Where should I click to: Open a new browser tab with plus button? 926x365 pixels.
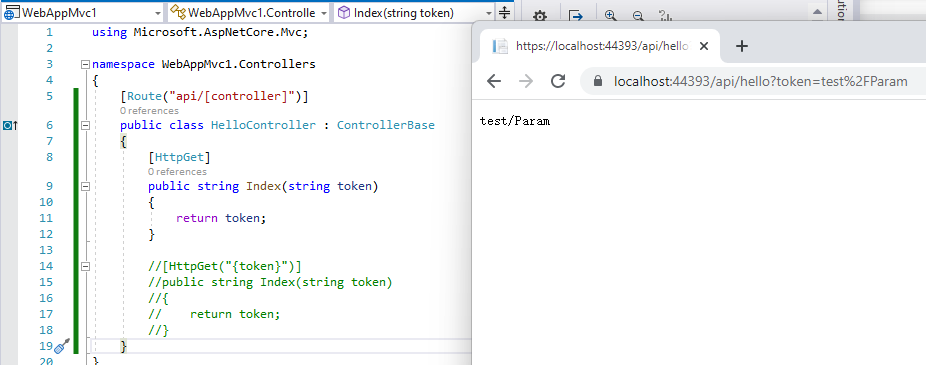point(742,46)
